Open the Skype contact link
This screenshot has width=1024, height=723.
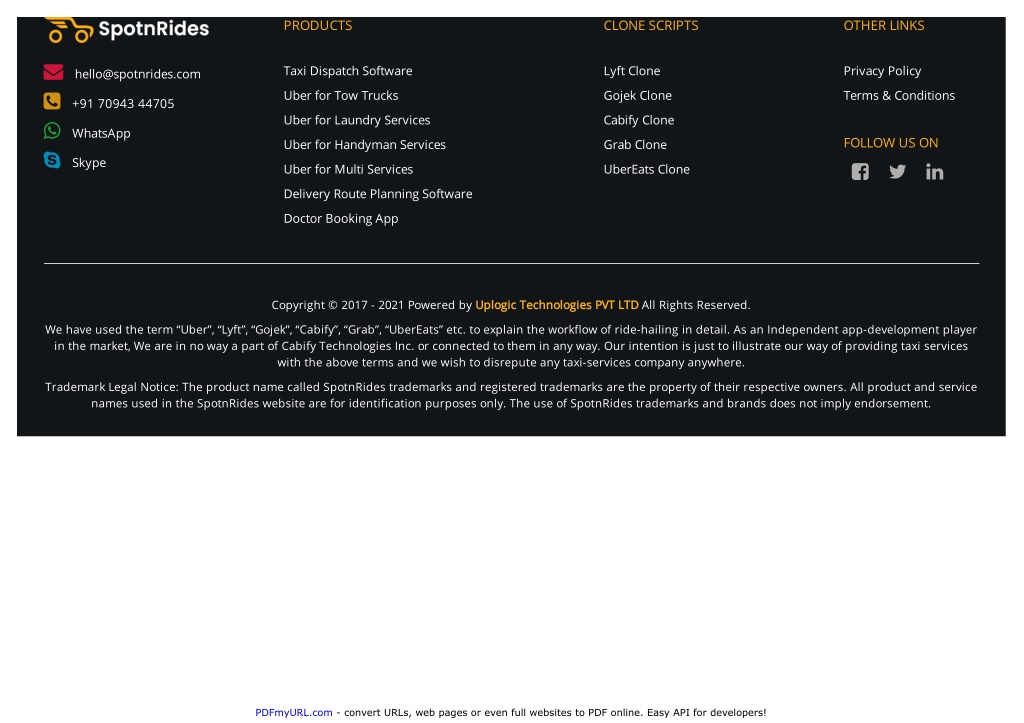tap(89, 163)
